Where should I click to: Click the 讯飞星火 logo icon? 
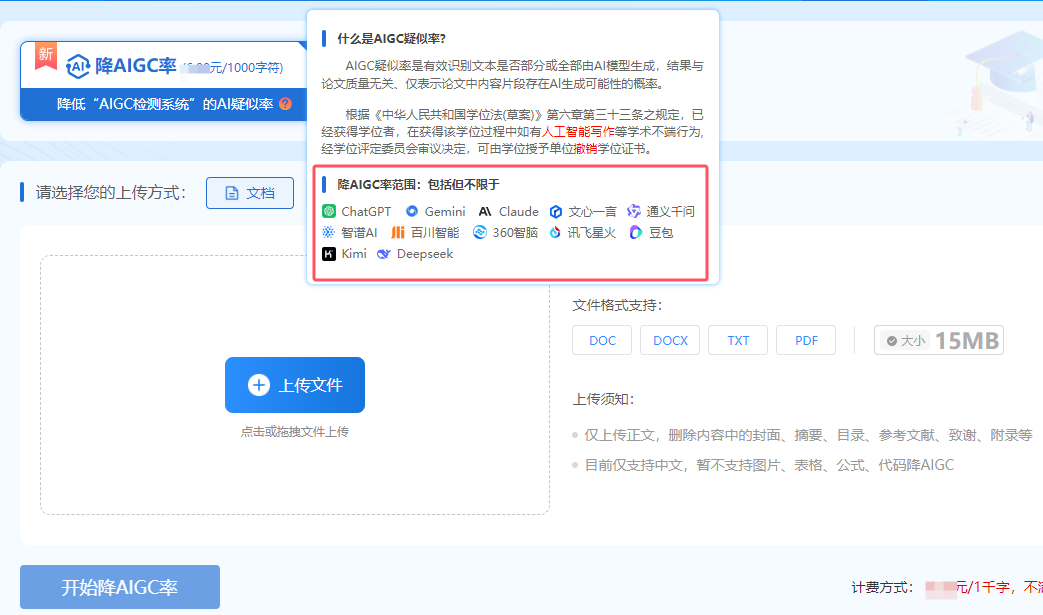click(x=555, y=232)
